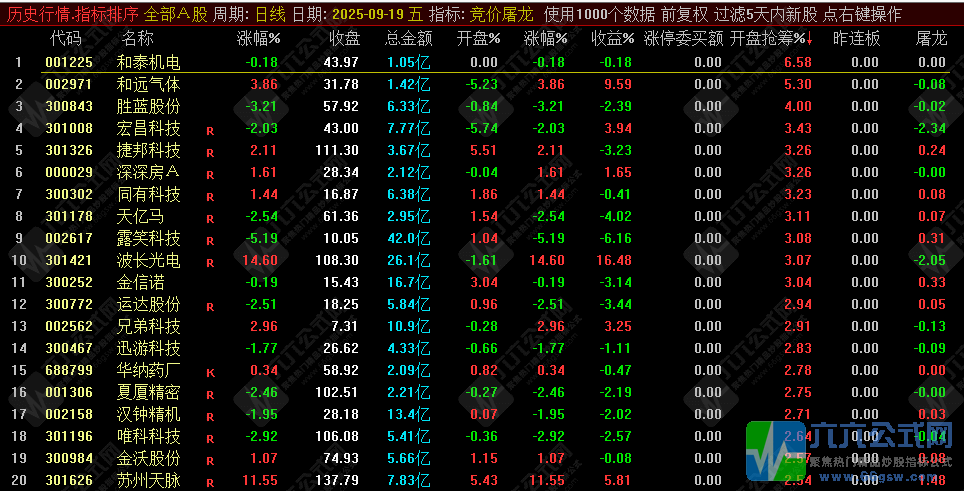
Task: Select the row for 金信诺
Action: coord(148,282)
